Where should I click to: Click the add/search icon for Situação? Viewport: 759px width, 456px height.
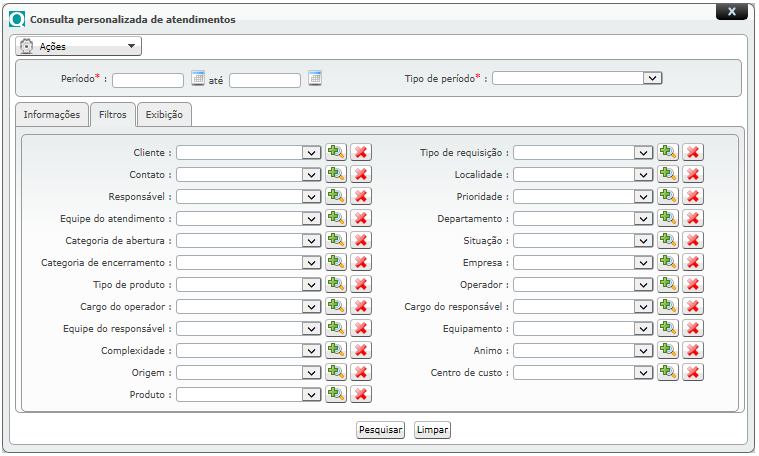coord(668,240)
